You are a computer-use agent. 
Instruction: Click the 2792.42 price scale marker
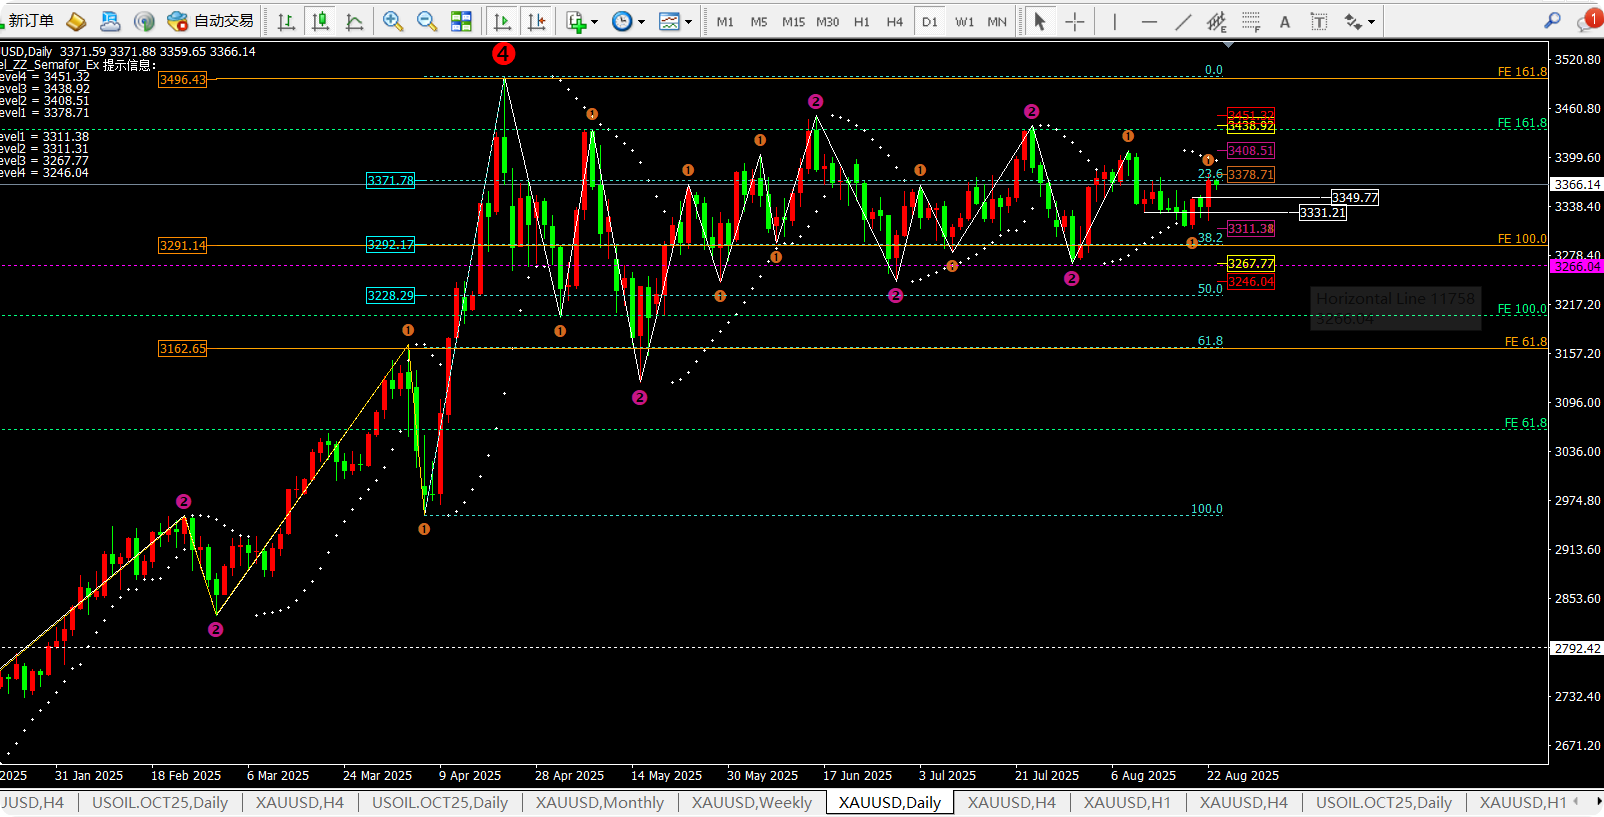[1577, 648]
